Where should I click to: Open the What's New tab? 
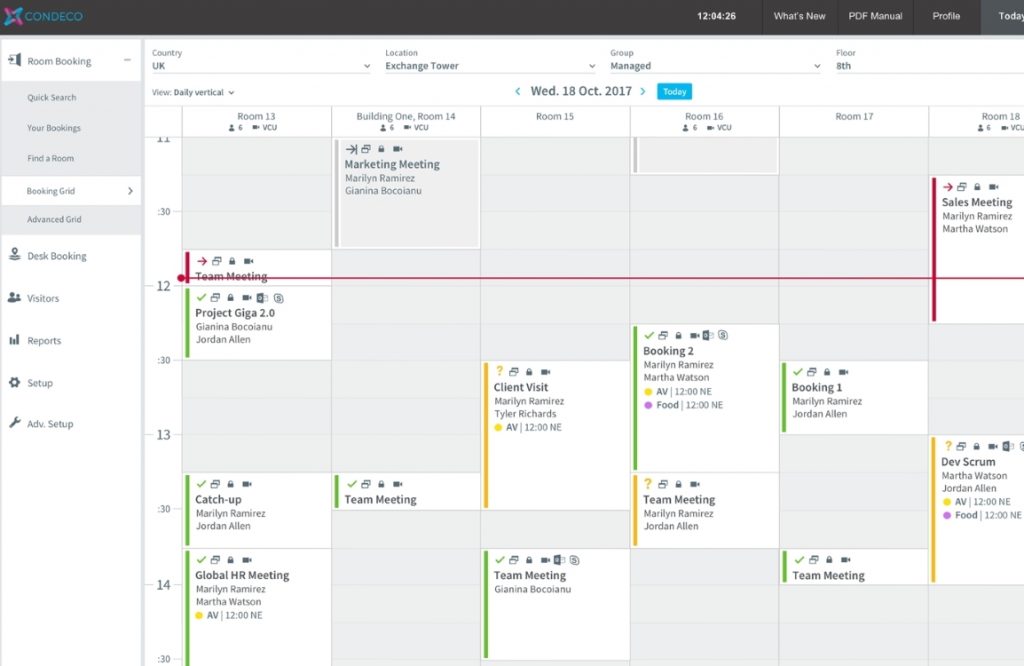tap(799, 16)
